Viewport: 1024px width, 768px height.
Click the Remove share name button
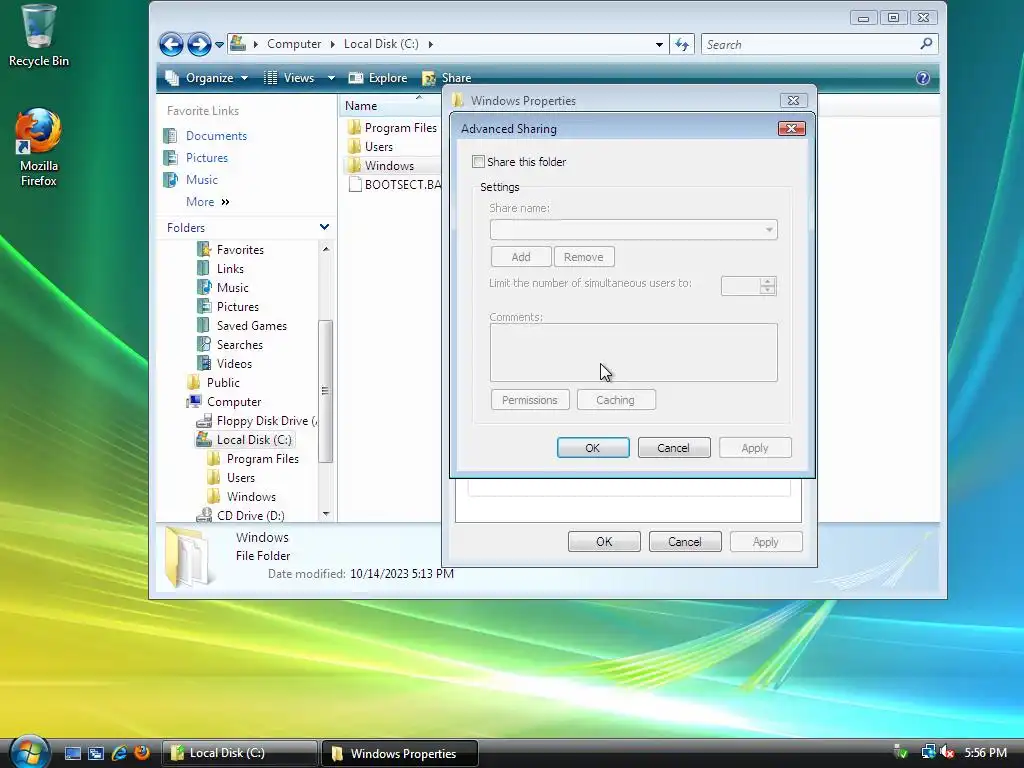click(x=584, y=257)
